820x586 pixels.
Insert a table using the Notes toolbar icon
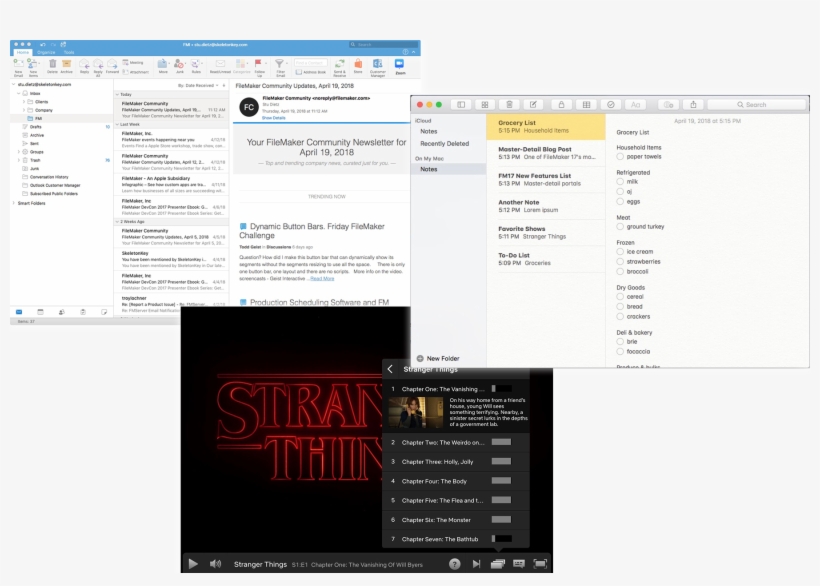point(586,104)
